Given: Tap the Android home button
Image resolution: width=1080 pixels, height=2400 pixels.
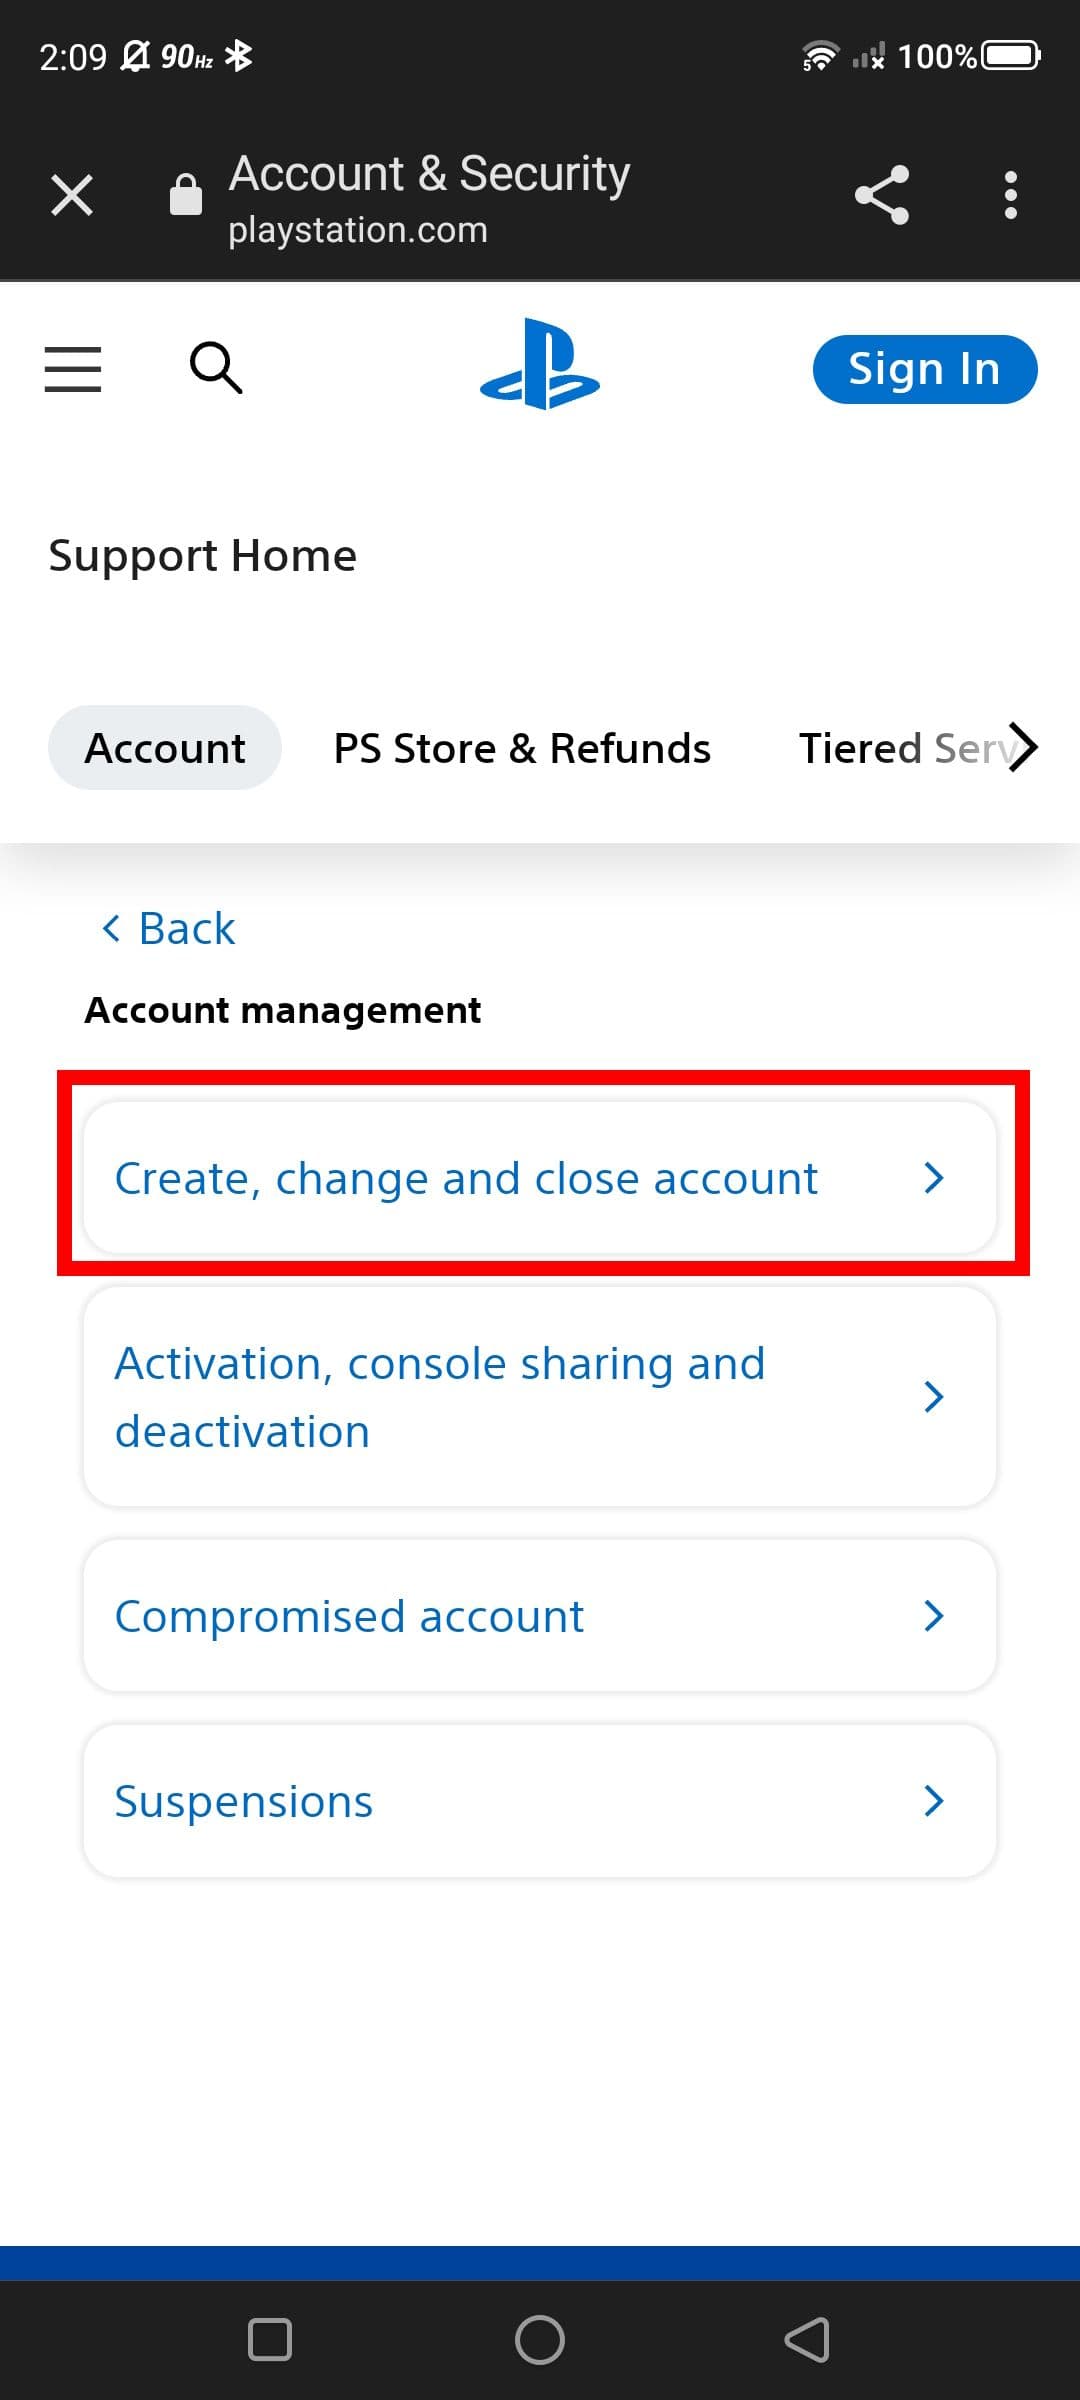Looking at the screenshot, I should [x=540, y=2340].
